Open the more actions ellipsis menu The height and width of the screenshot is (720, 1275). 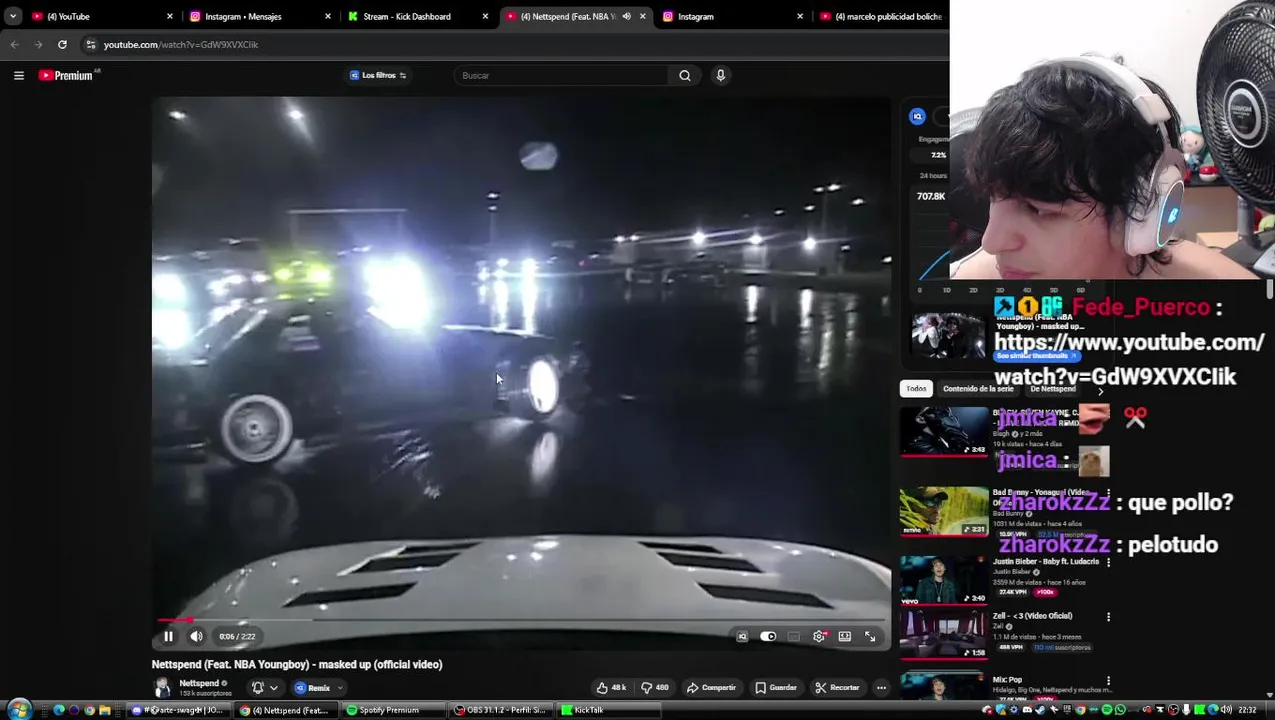coord(881,688)
